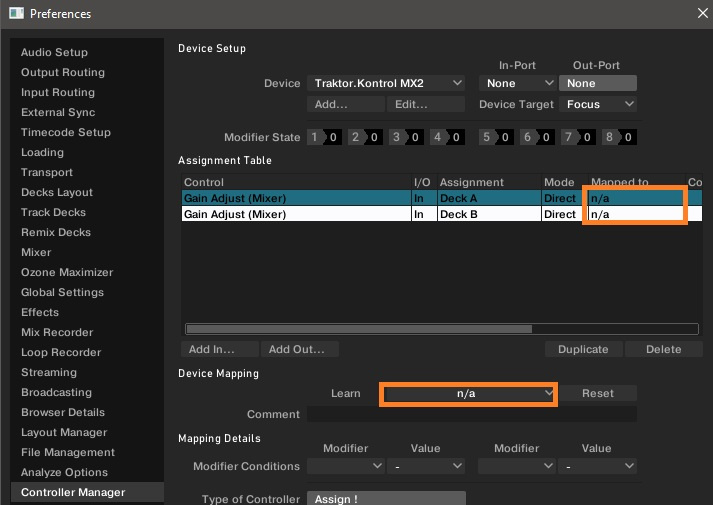Open Layout Manager preferences
713x505 pixels.
coord(63,432)
